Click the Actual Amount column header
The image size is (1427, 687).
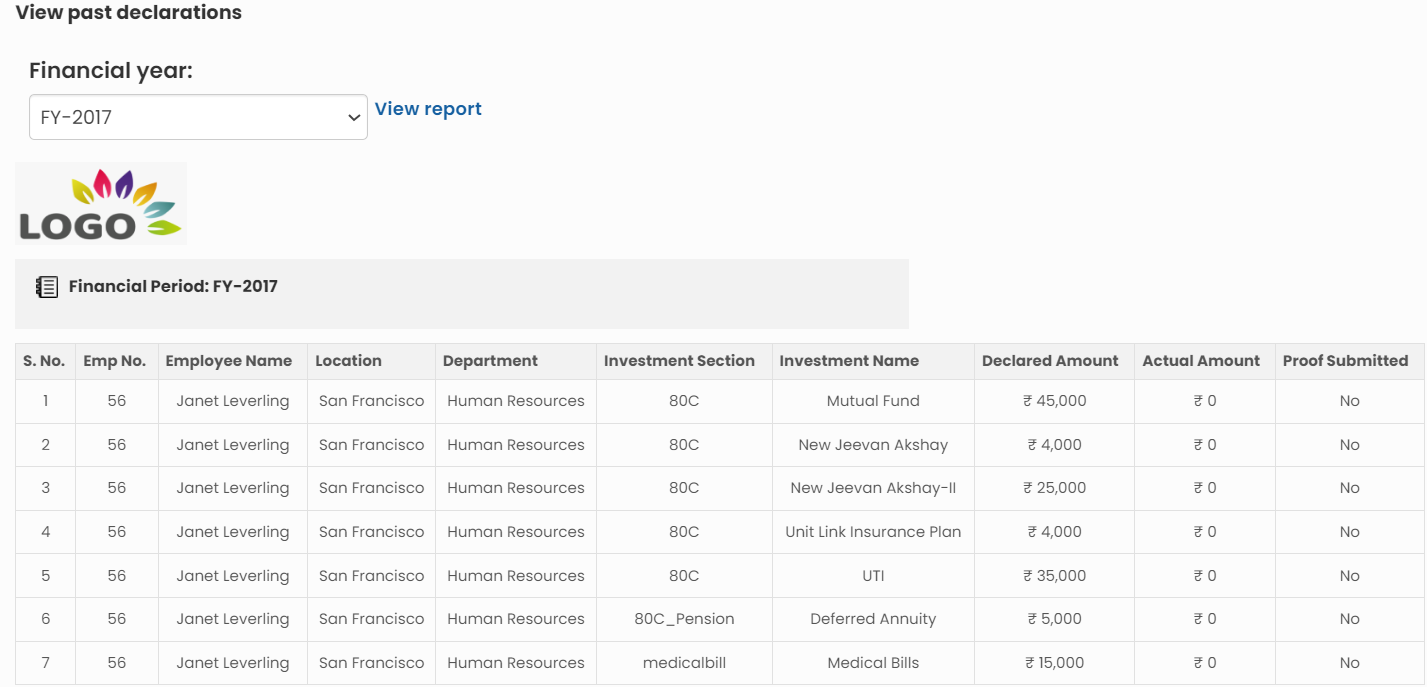(1201, 361)
